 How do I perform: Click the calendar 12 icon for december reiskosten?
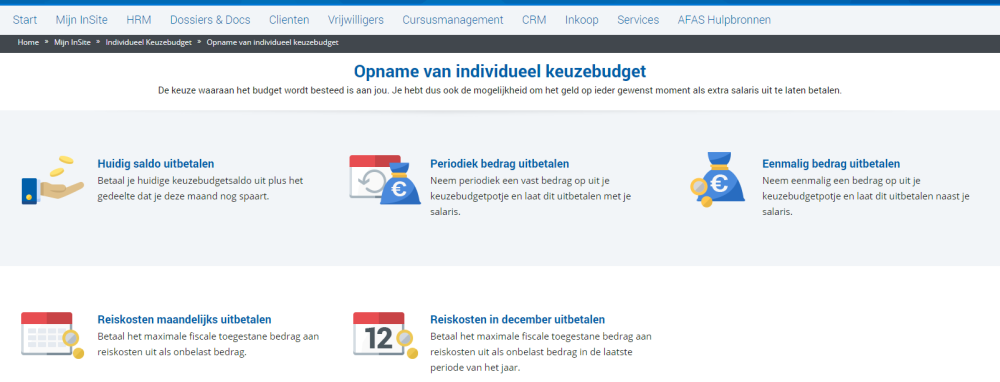pos(385,335)
